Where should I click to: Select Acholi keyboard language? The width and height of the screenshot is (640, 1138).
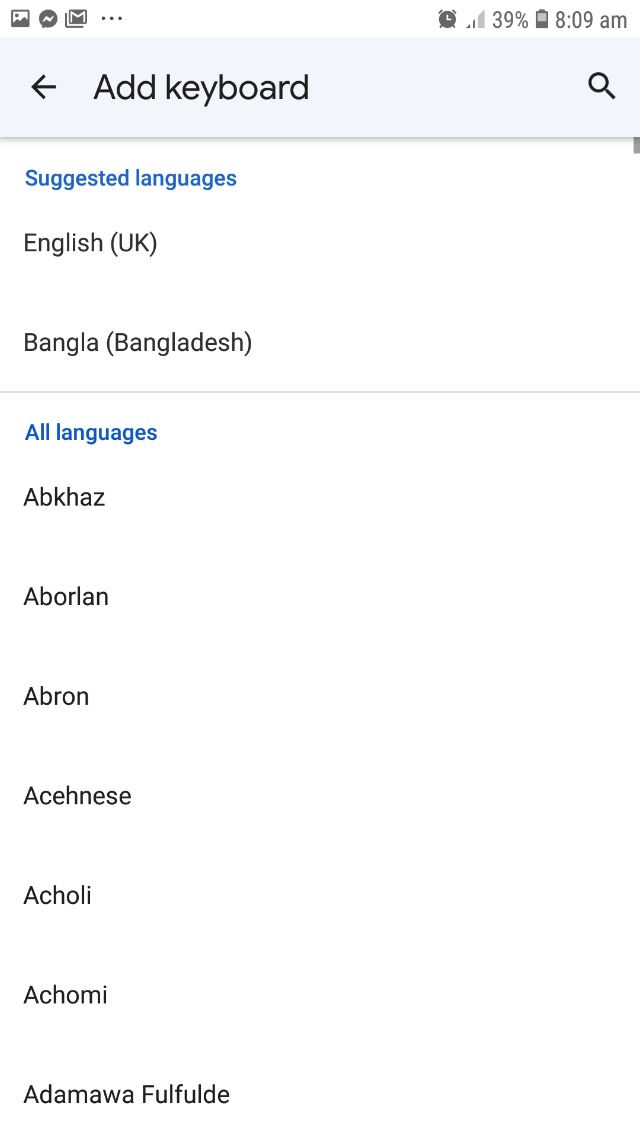(58, 895)
